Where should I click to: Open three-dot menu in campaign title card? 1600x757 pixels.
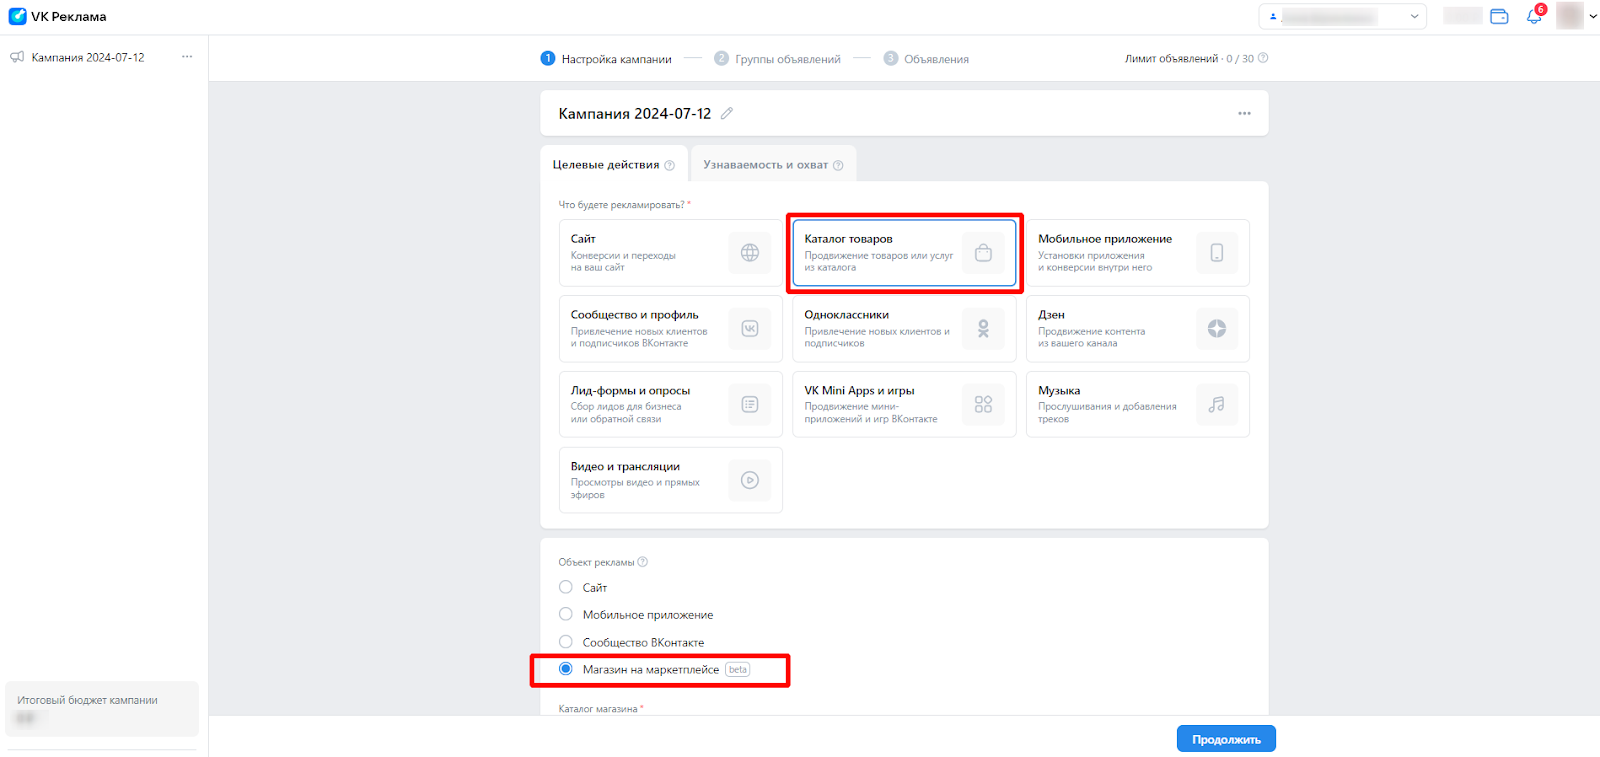point(1244,114)
